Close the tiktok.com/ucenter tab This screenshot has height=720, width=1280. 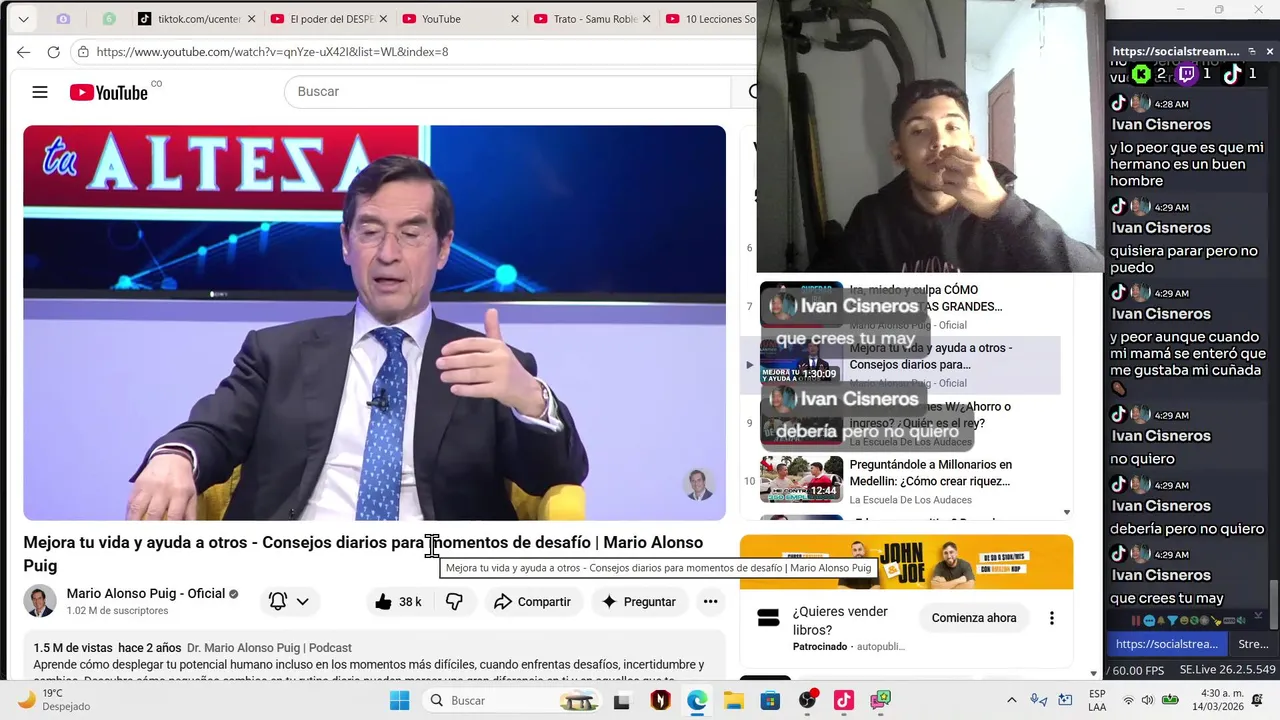tap(251, 19)
